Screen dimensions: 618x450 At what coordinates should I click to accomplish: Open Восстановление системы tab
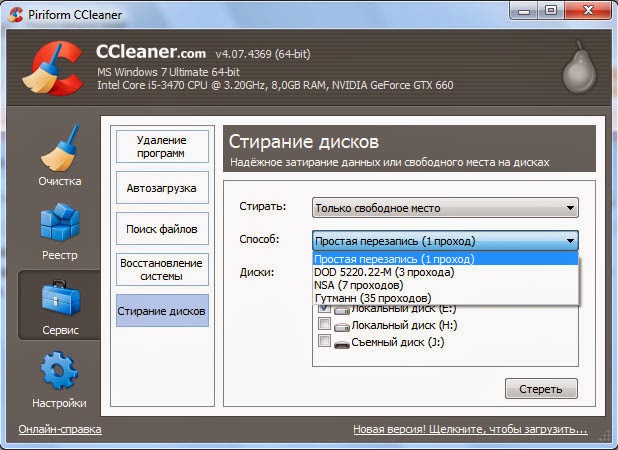coord(162,270)
